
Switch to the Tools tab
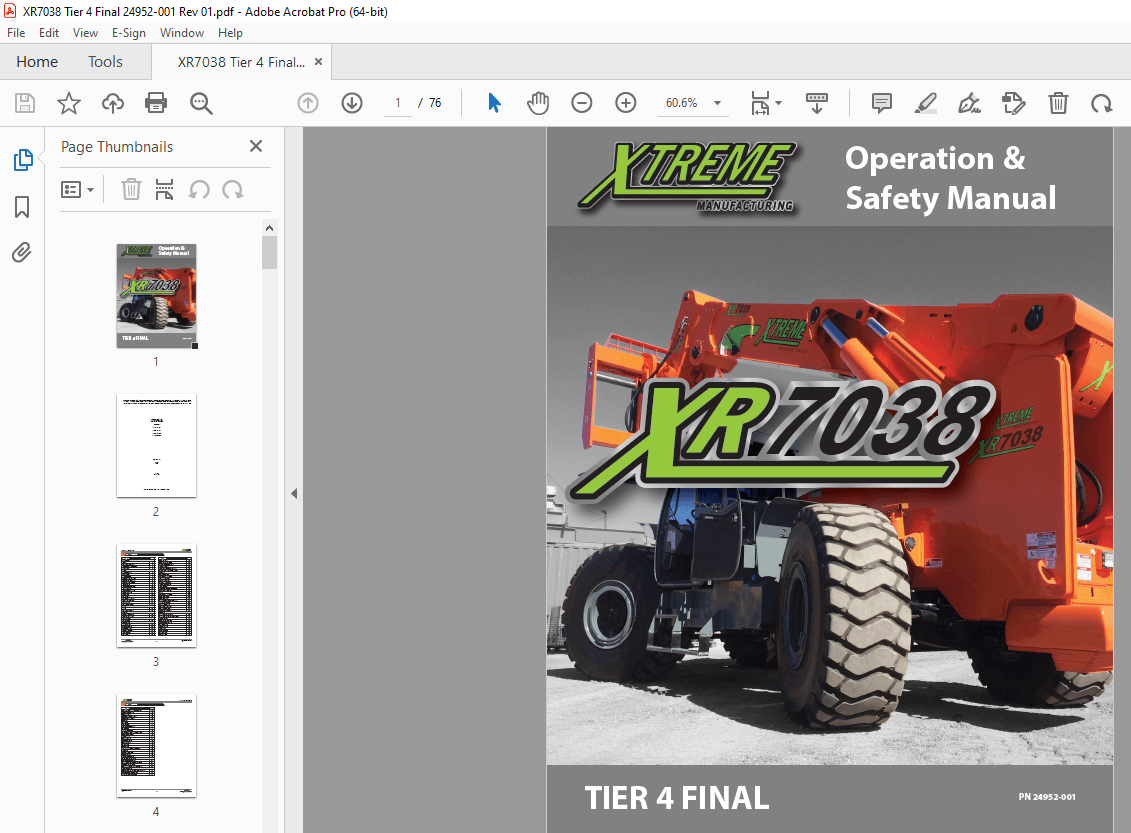(x=105, y=62)
